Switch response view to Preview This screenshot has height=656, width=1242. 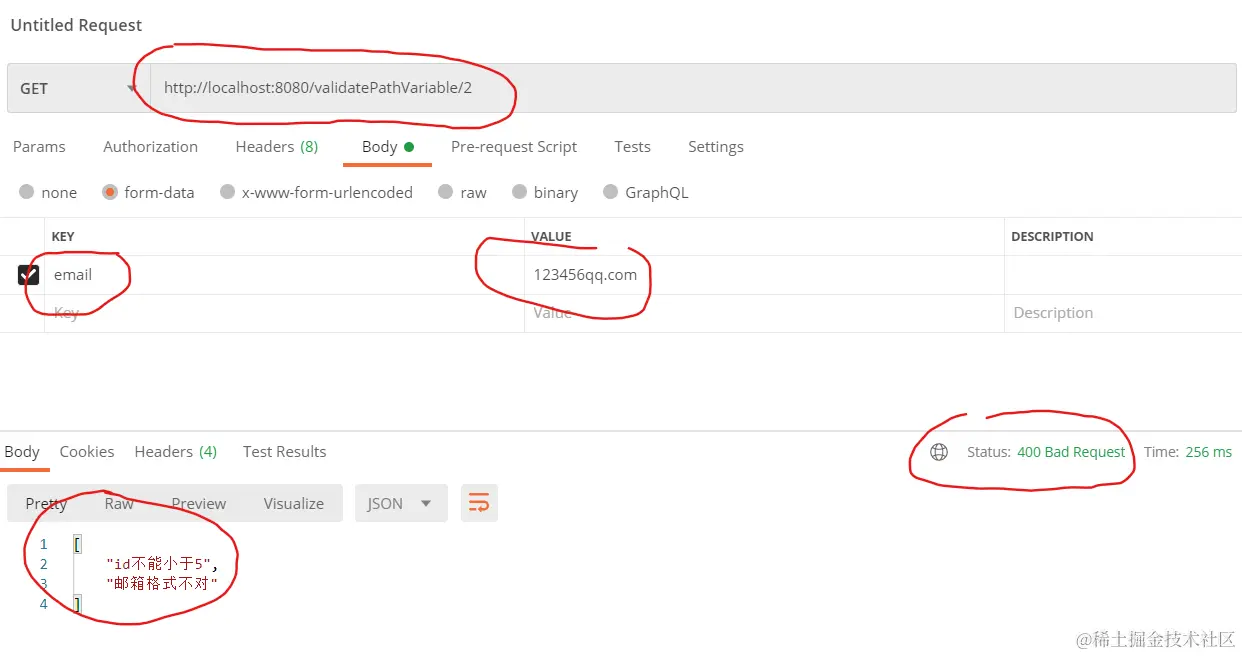pos(199,504)
